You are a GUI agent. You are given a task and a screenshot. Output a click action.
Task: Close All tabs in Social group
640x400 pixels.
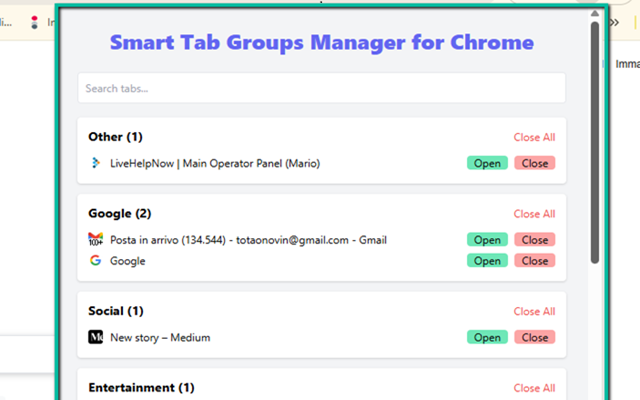click(x=534, y=311)
